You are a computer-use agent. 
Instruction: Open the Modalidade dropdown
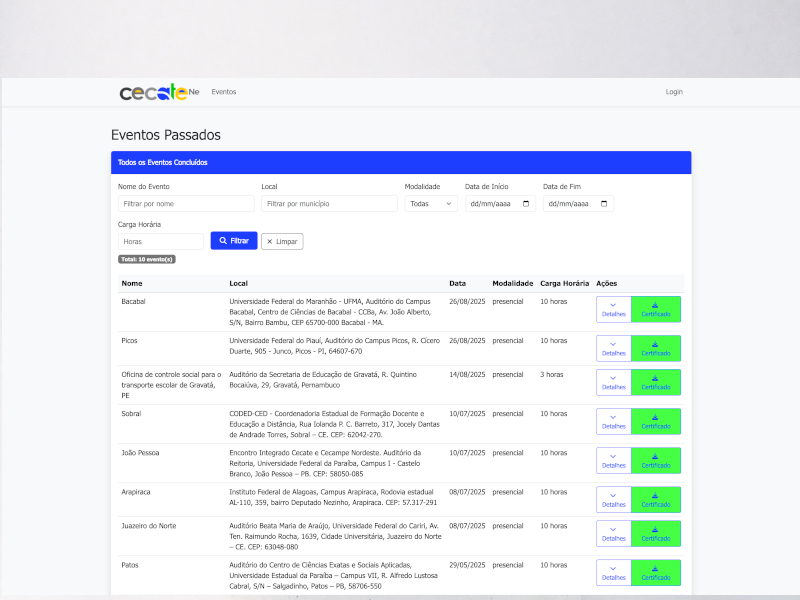431,203
